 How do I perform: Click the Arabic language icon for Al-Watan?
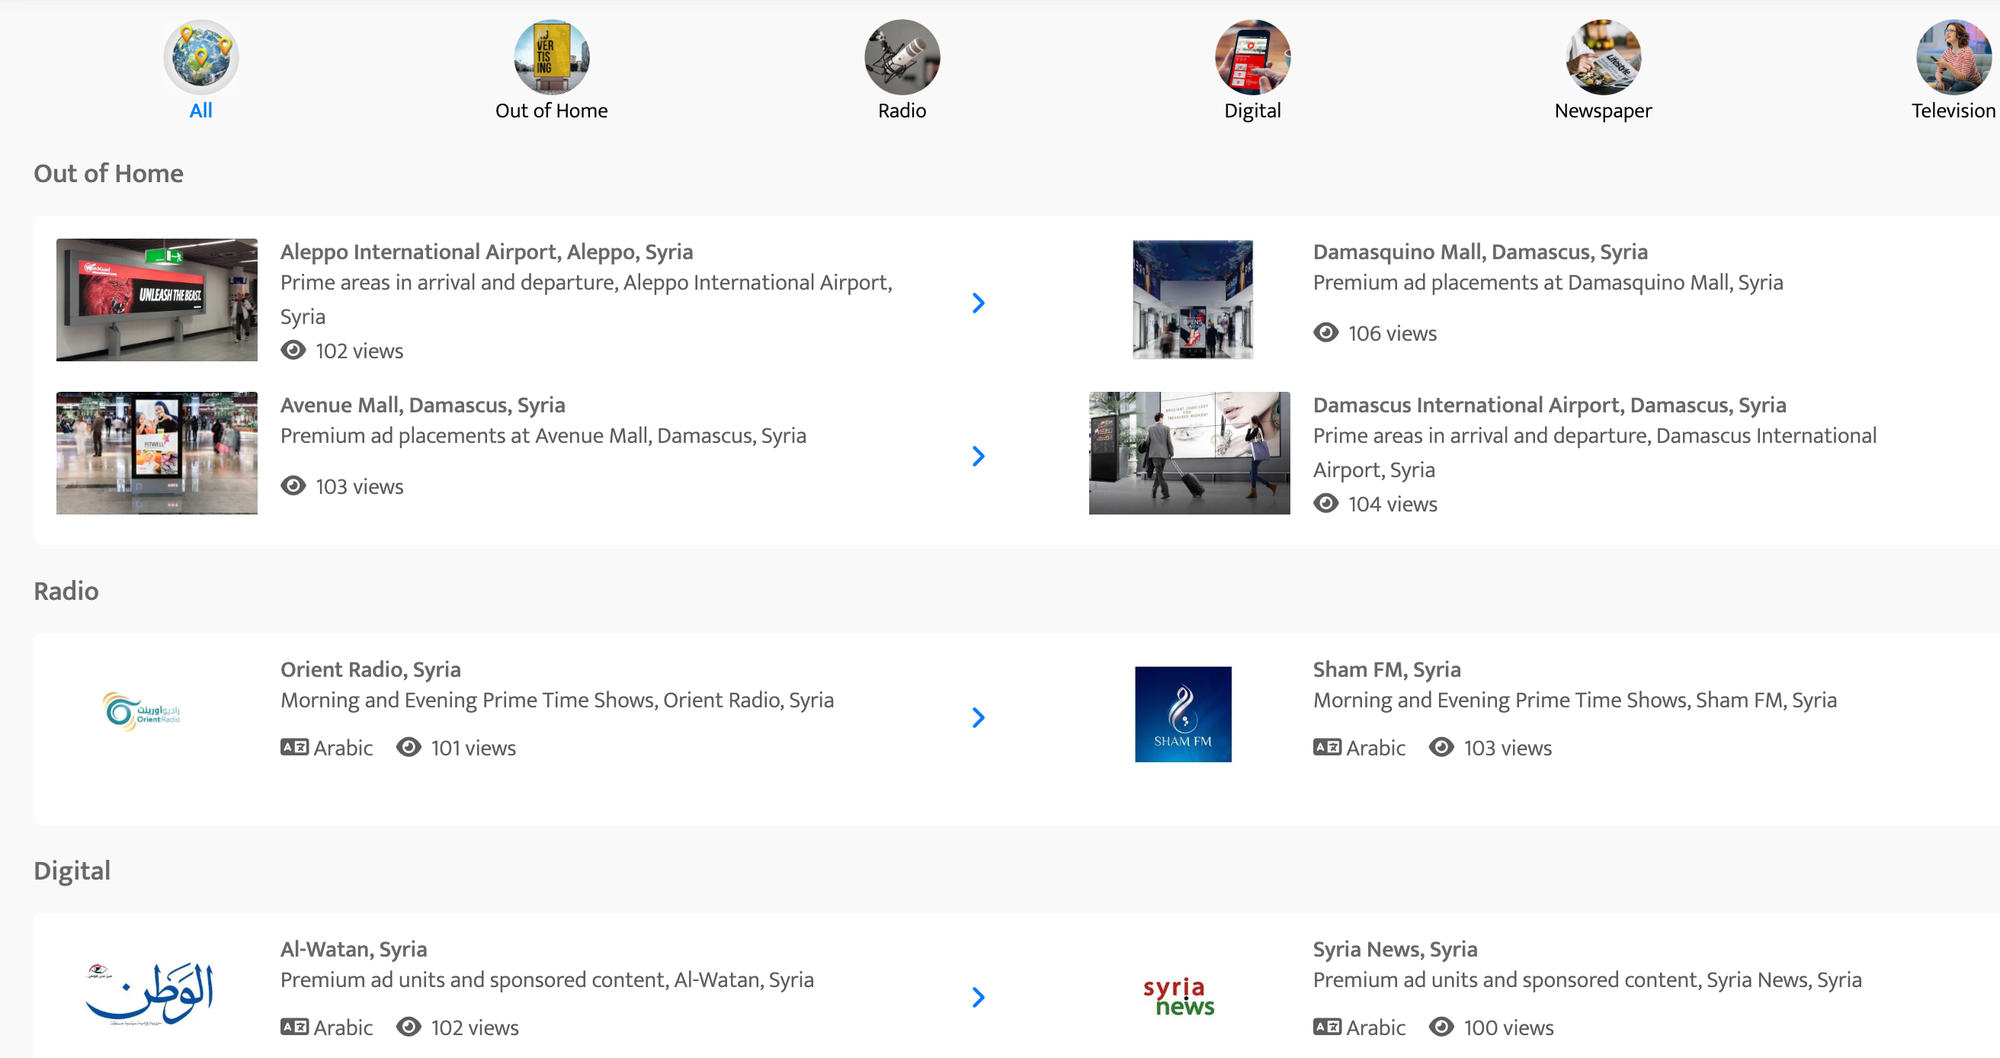(294, 1027)
